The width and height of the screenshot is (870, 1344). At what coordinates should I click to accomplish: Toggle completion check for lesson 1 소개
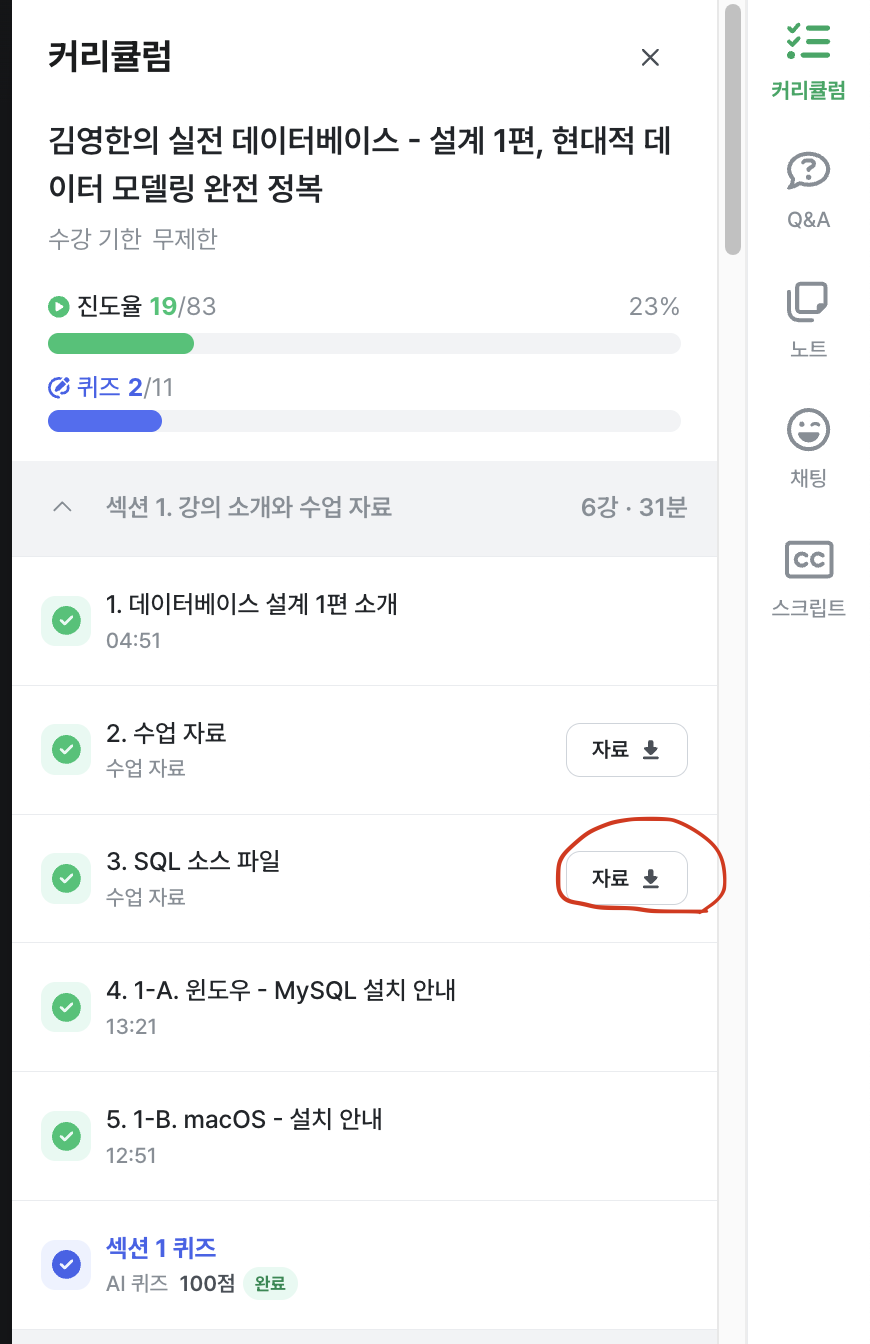pos(66,621)
